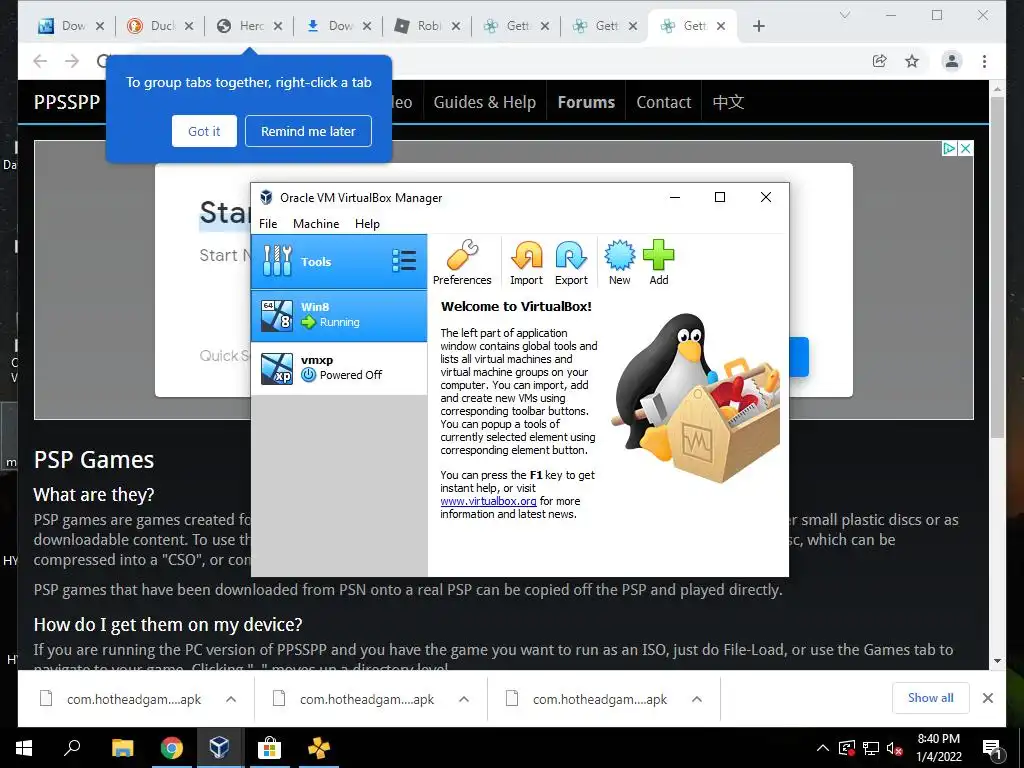Click Chrome icon in taskbar
The image size is (1024, 768).
click(x=171, y=748)
